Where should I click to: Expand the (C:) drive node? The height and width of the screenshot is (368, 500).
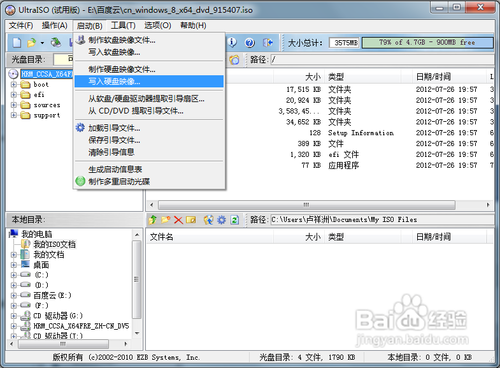[x=13, y=275]
